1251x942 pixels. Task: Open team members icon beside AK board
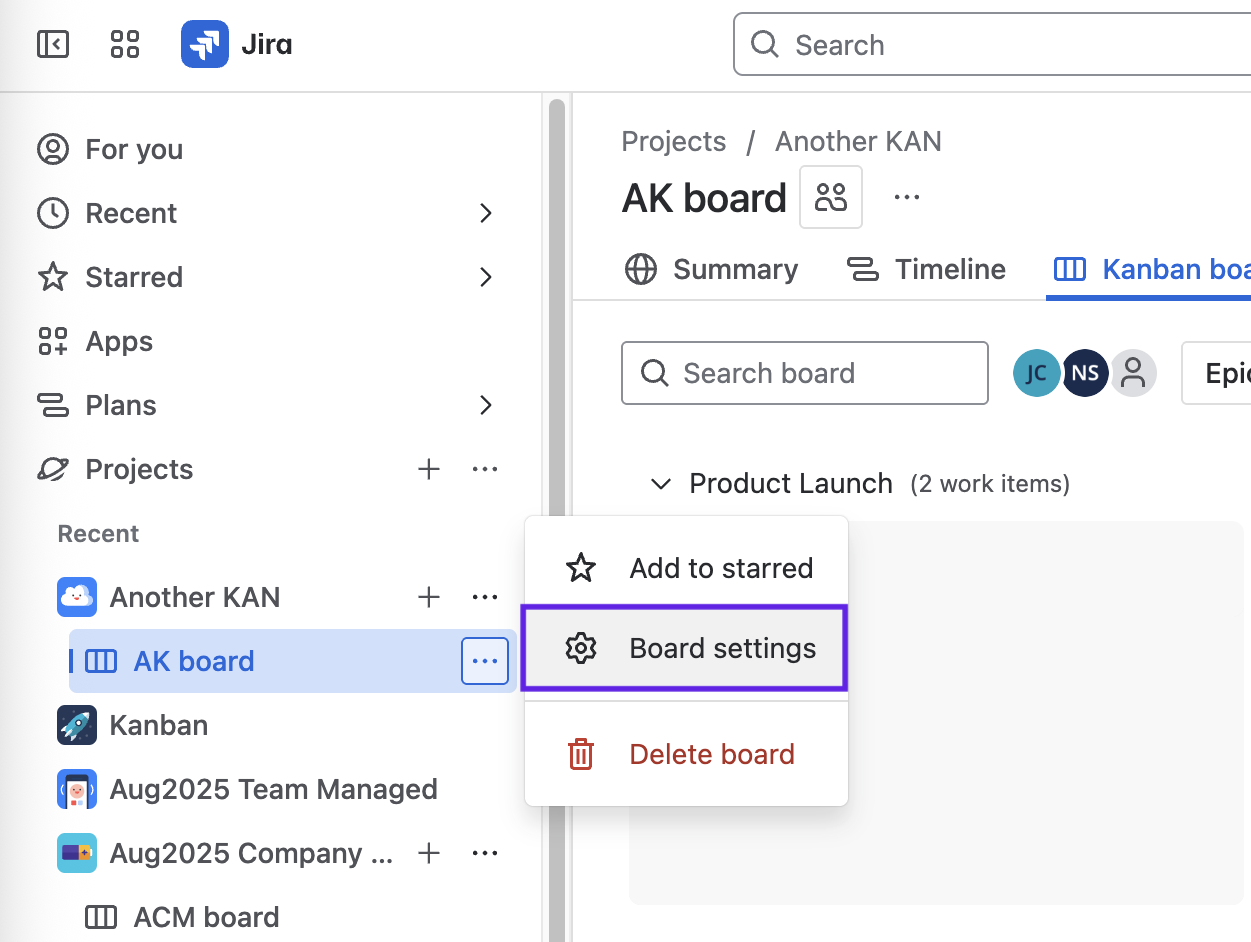(831, 197)
